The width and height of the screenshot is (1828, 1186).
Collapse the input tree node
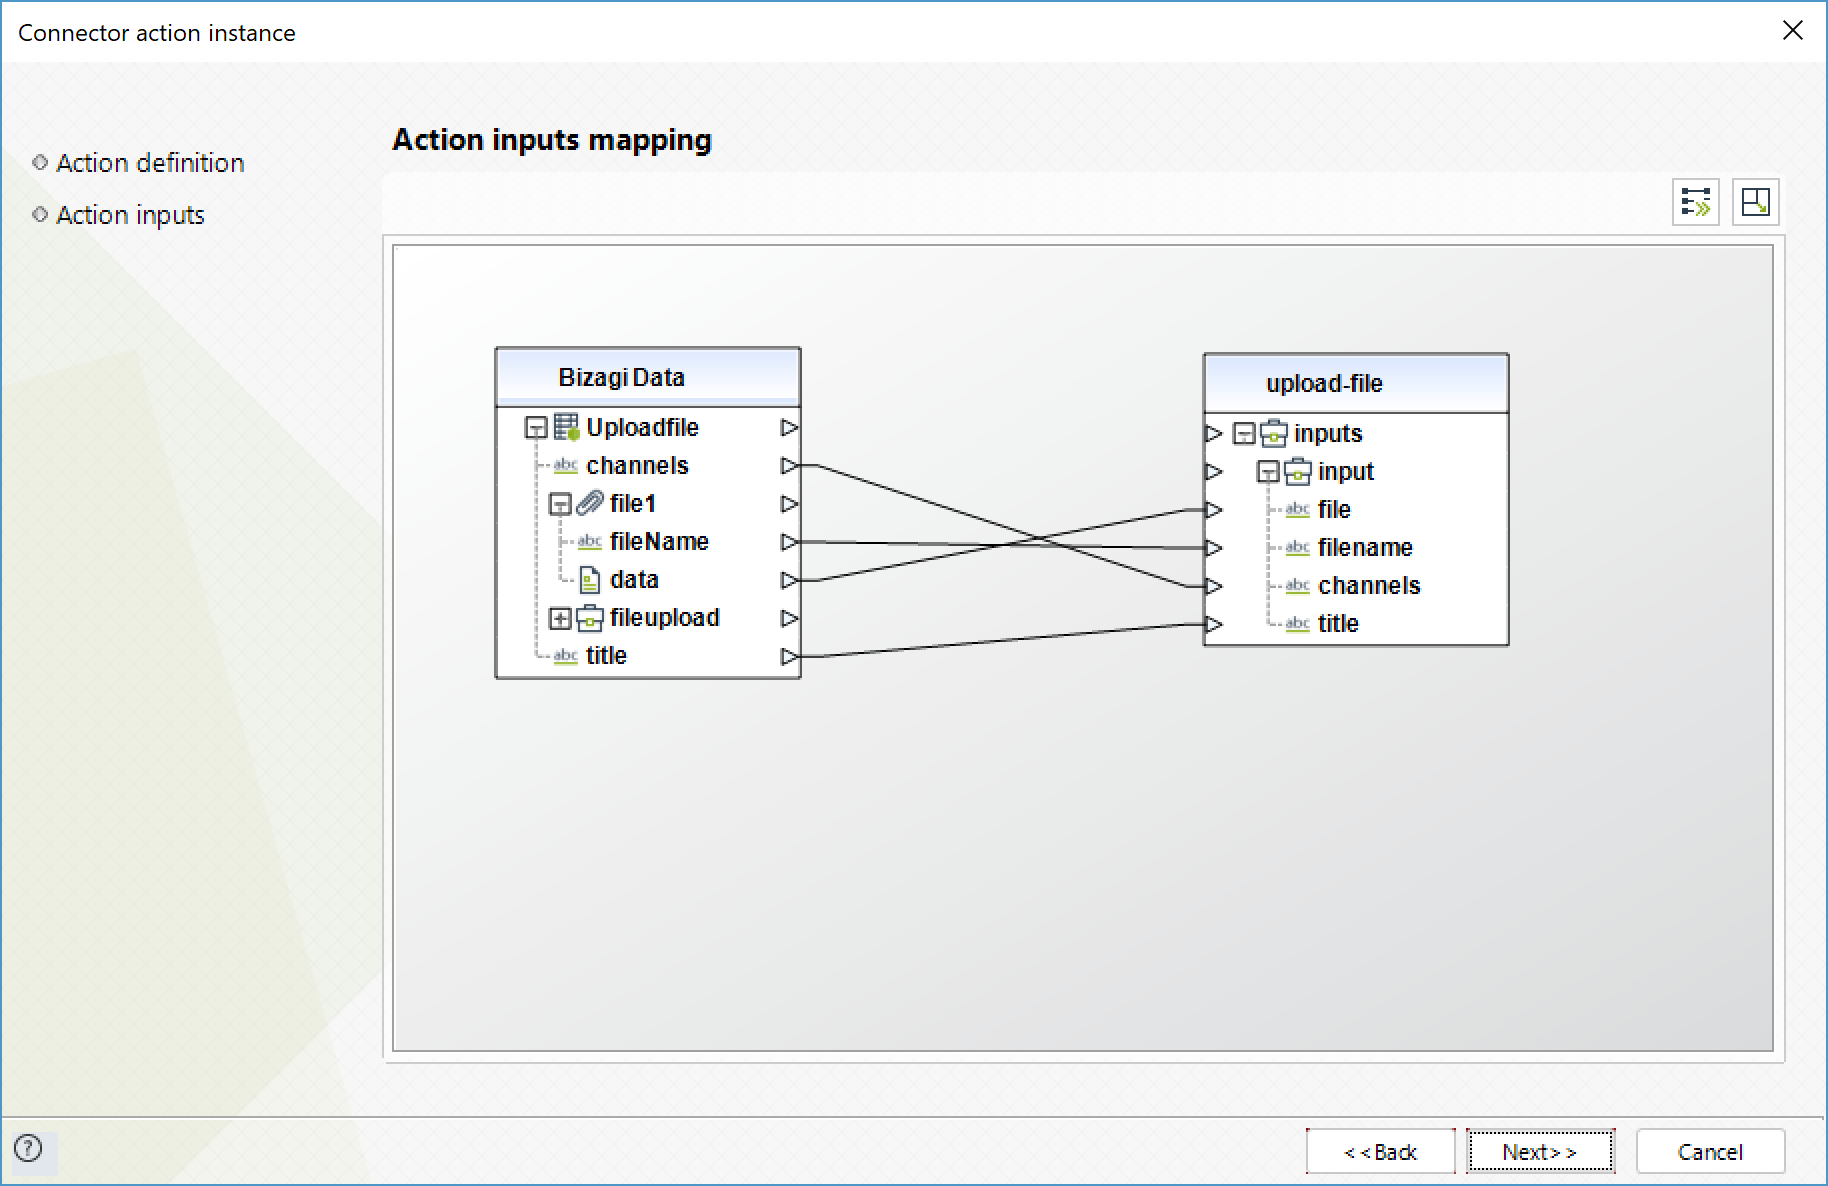(1268, 472)
